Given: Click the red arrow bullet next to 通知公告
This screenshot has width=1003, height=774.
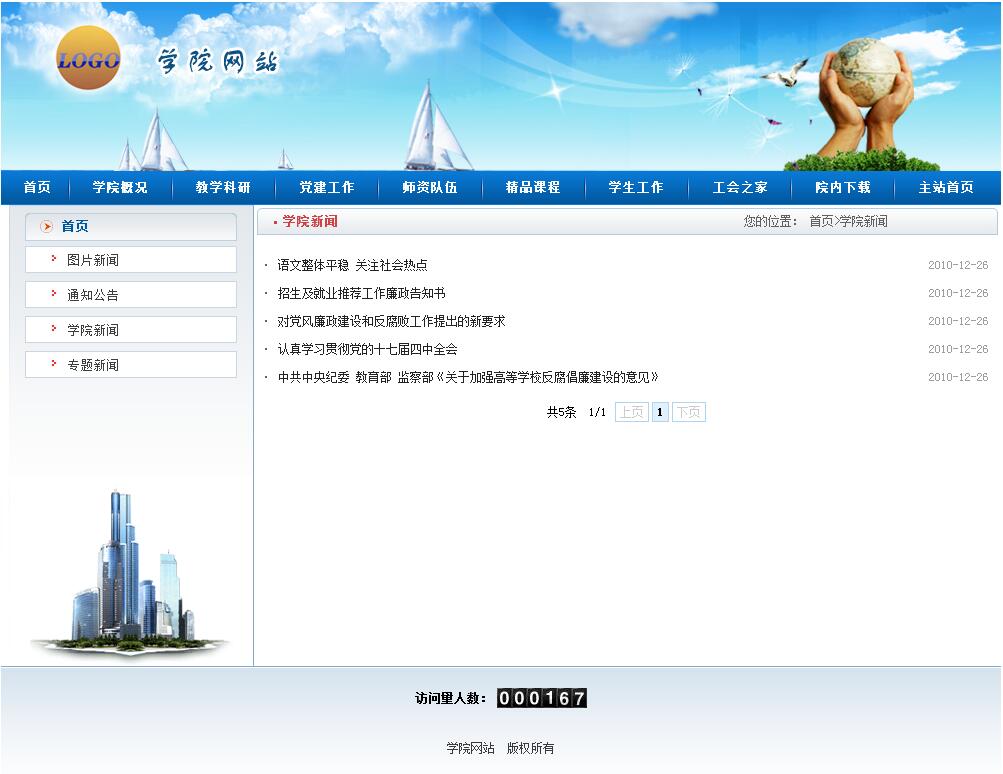Looking at the screenshot, I should click(54, 294).
